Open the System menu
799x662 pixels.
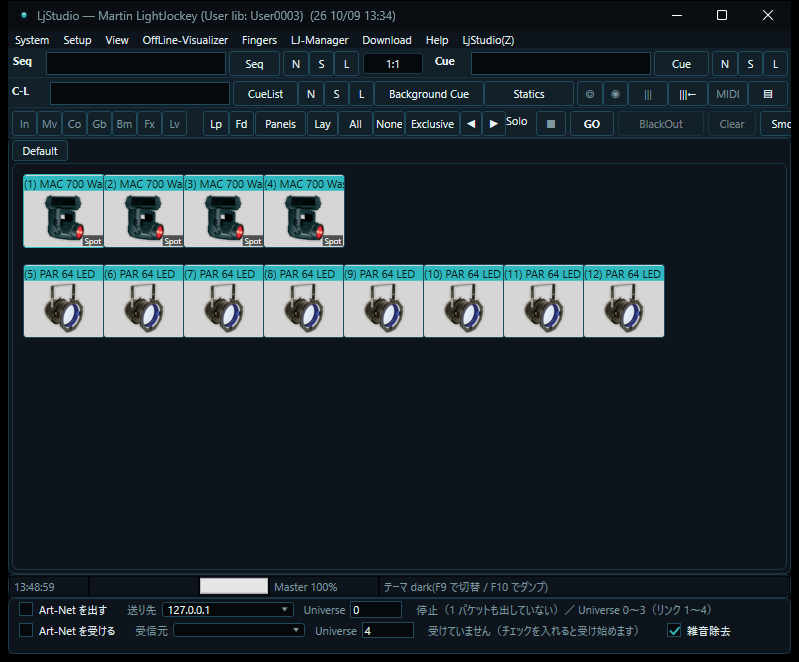[32, 40]
